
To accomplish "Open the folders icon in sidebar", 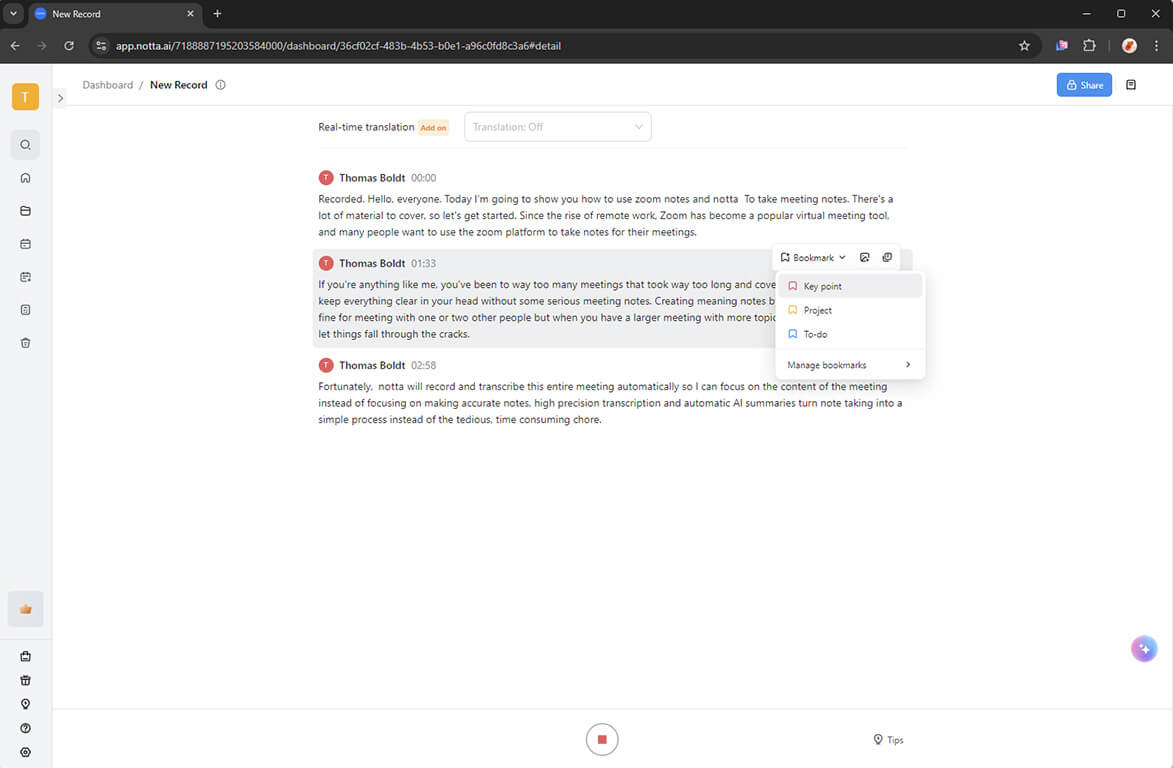I will [25, 211].
